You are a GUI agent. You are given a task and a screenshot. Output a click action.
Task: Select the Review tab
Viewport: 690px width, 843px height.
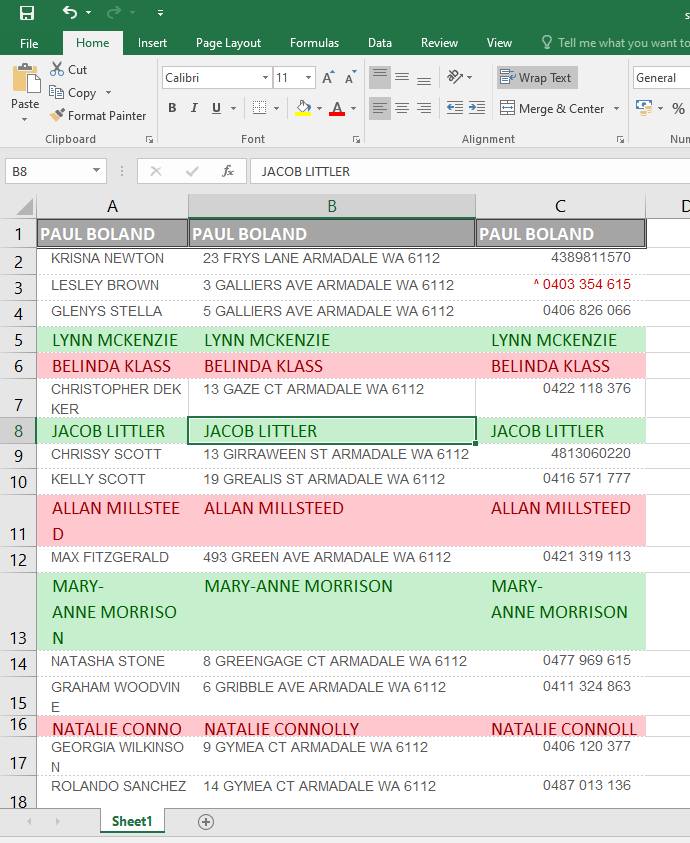click(439, 43)
